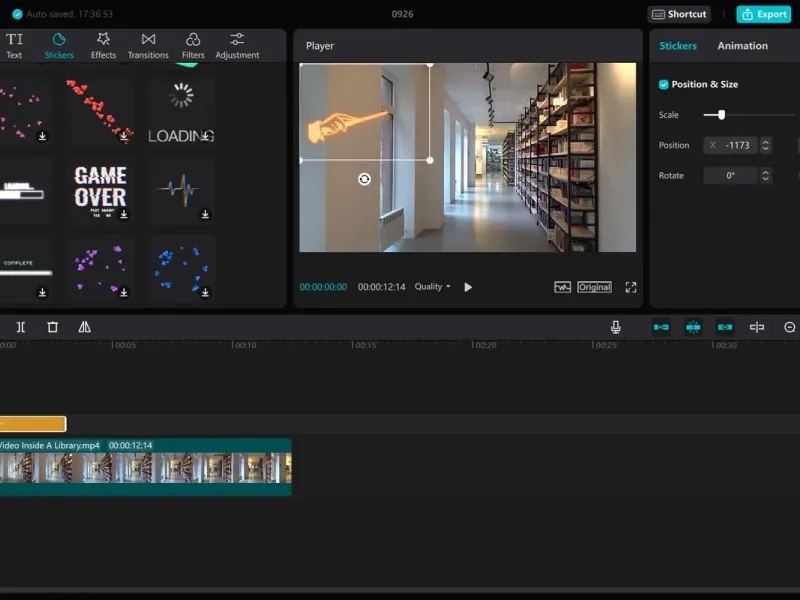Click the Rotate value stepper arrows

click(766, 176)
